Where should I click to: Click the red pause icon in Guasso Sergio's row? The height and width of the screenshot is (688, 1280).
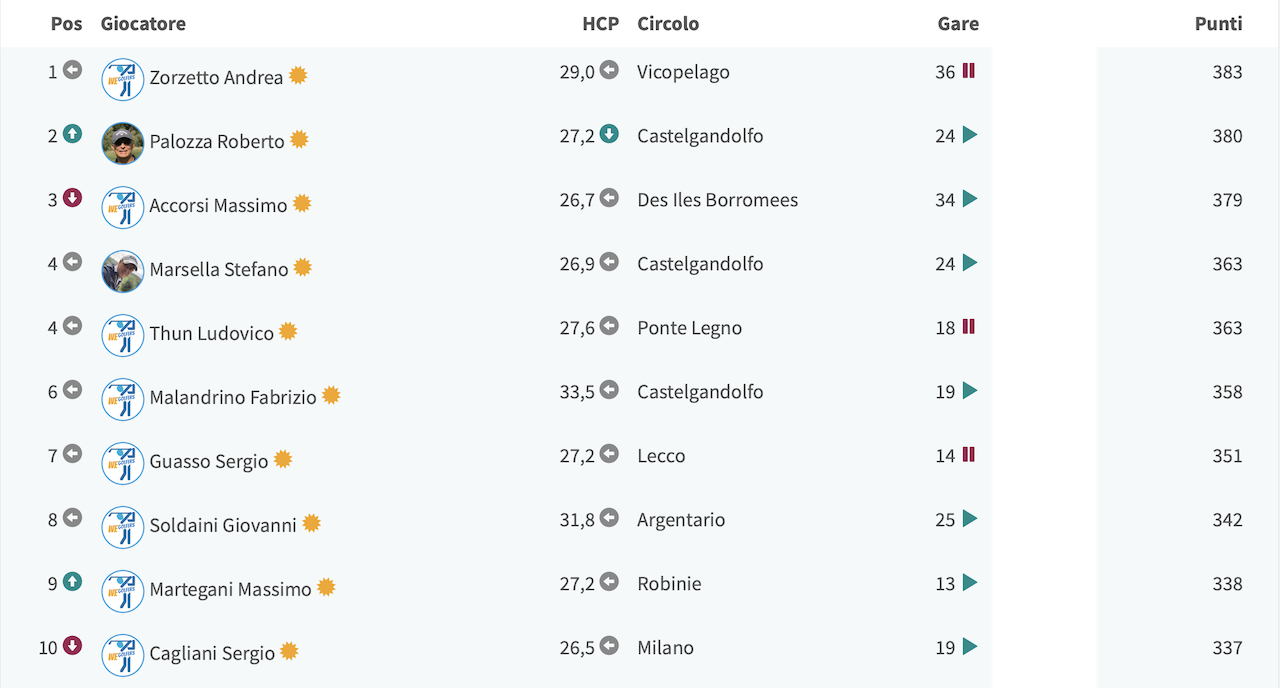(968, 455)
